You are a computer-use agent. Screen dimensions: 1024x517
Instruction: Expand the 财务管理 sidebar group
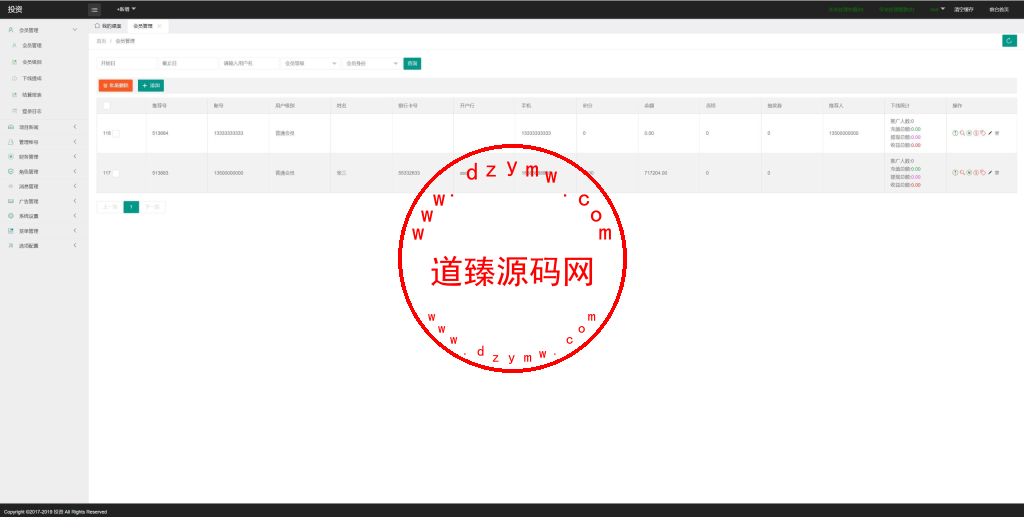[x=44, y=157]
